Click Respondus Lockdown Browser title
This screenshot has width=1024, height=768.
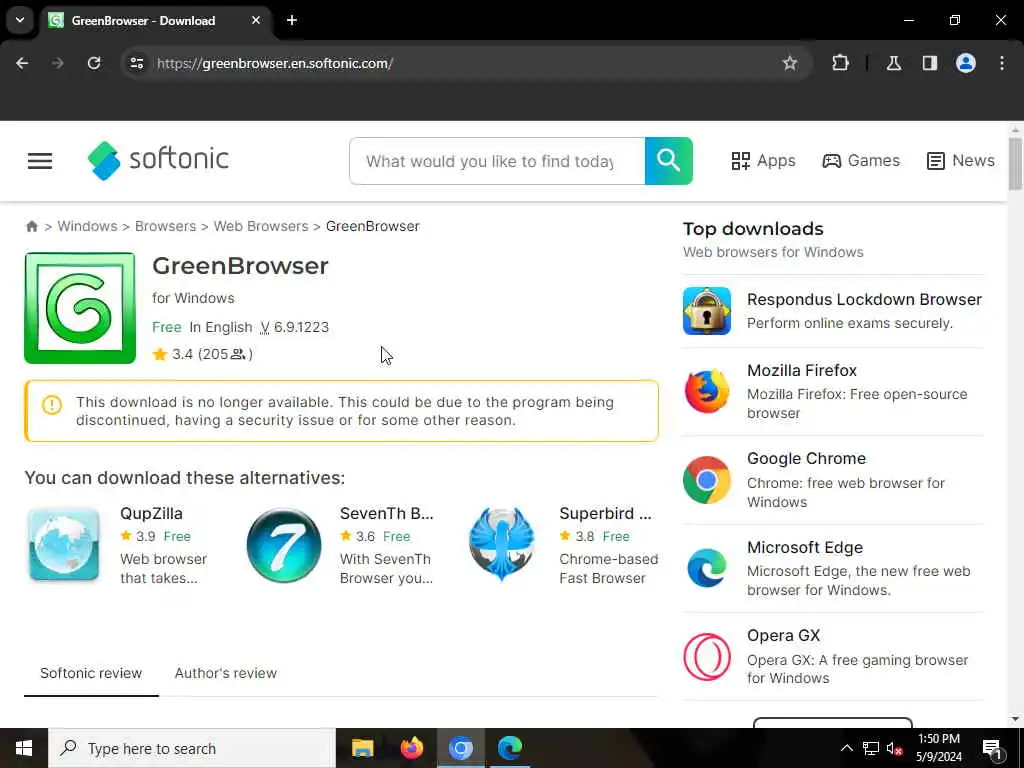coord(864,299)
